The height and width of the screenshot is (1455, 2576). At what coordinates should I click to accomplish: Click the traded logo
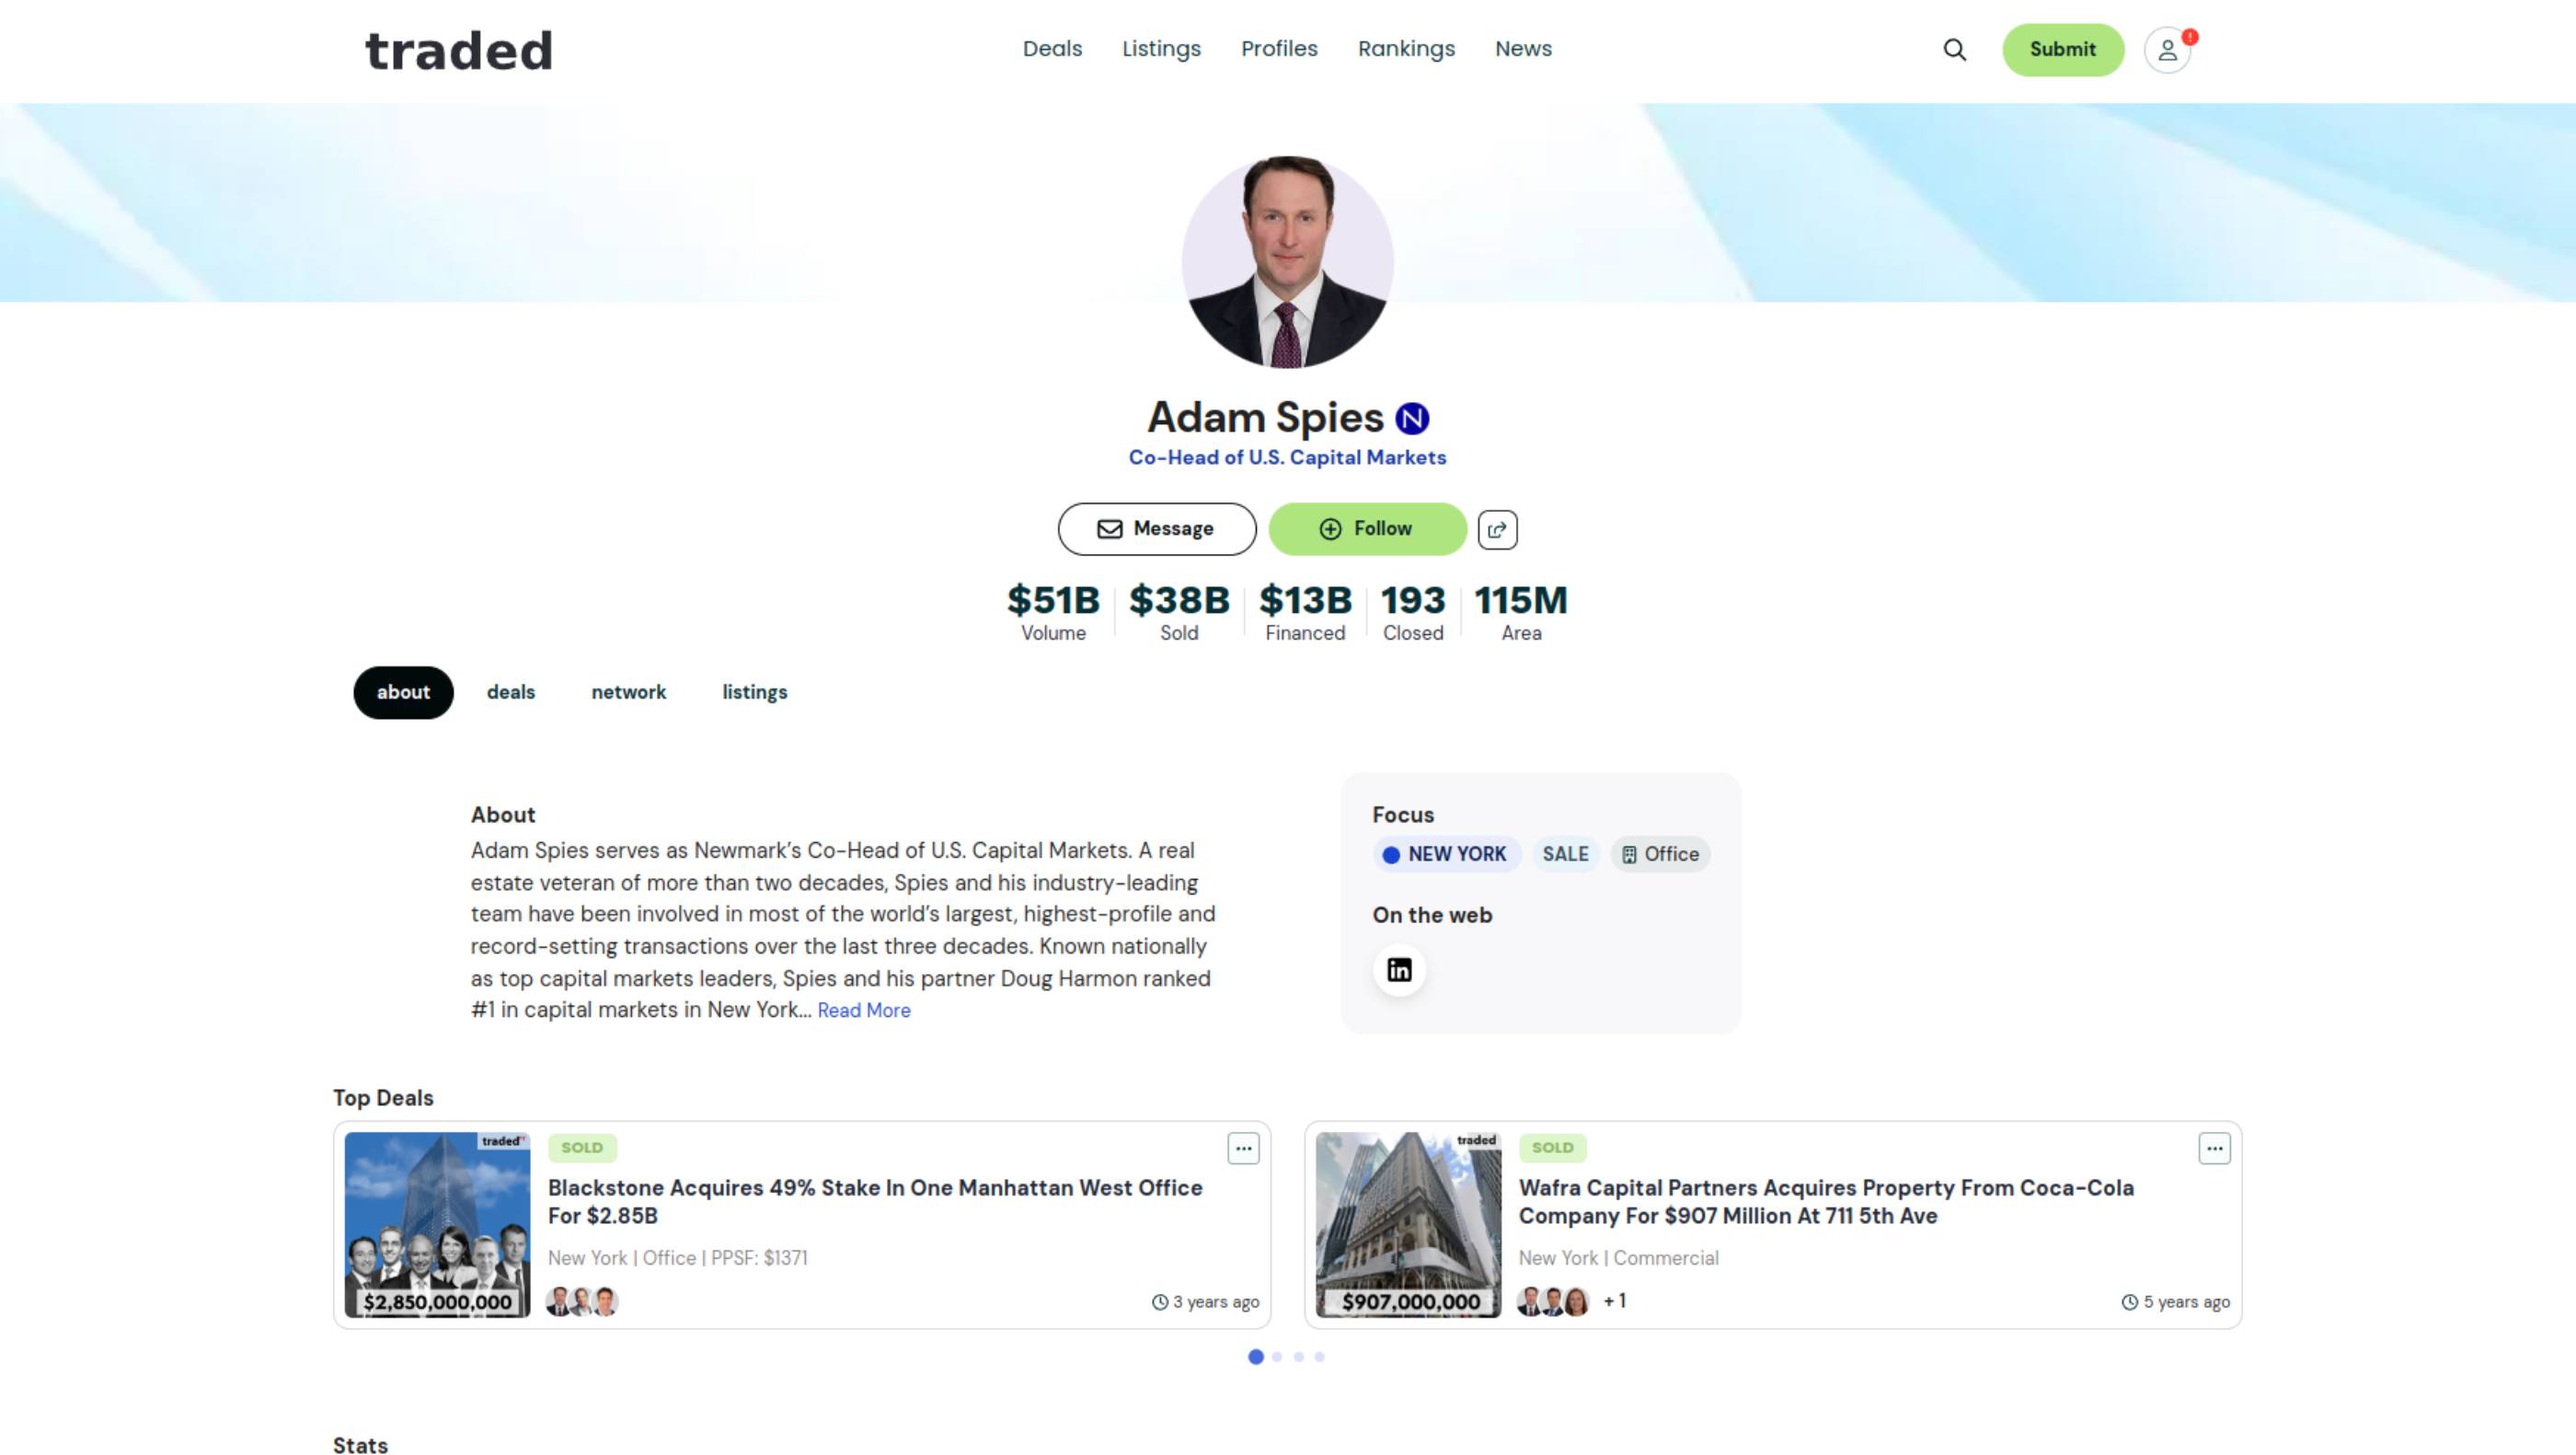(x=459, y=50)
